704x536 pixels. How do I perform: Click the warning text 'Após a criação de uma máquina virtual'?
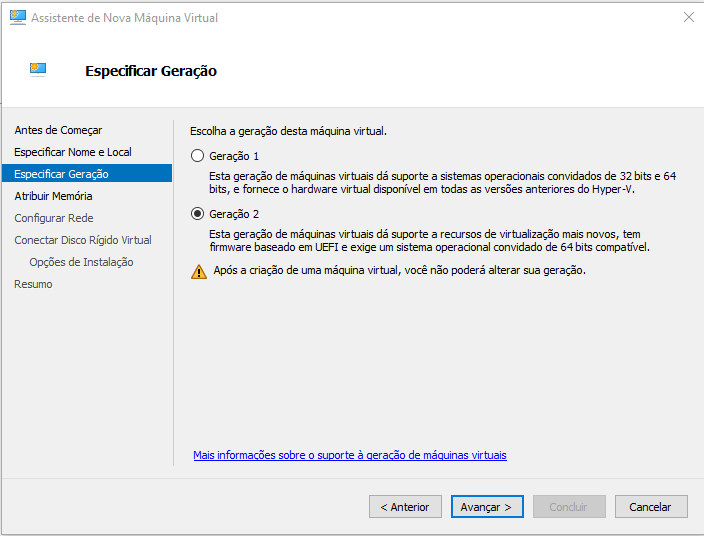[x=400, y=270]
